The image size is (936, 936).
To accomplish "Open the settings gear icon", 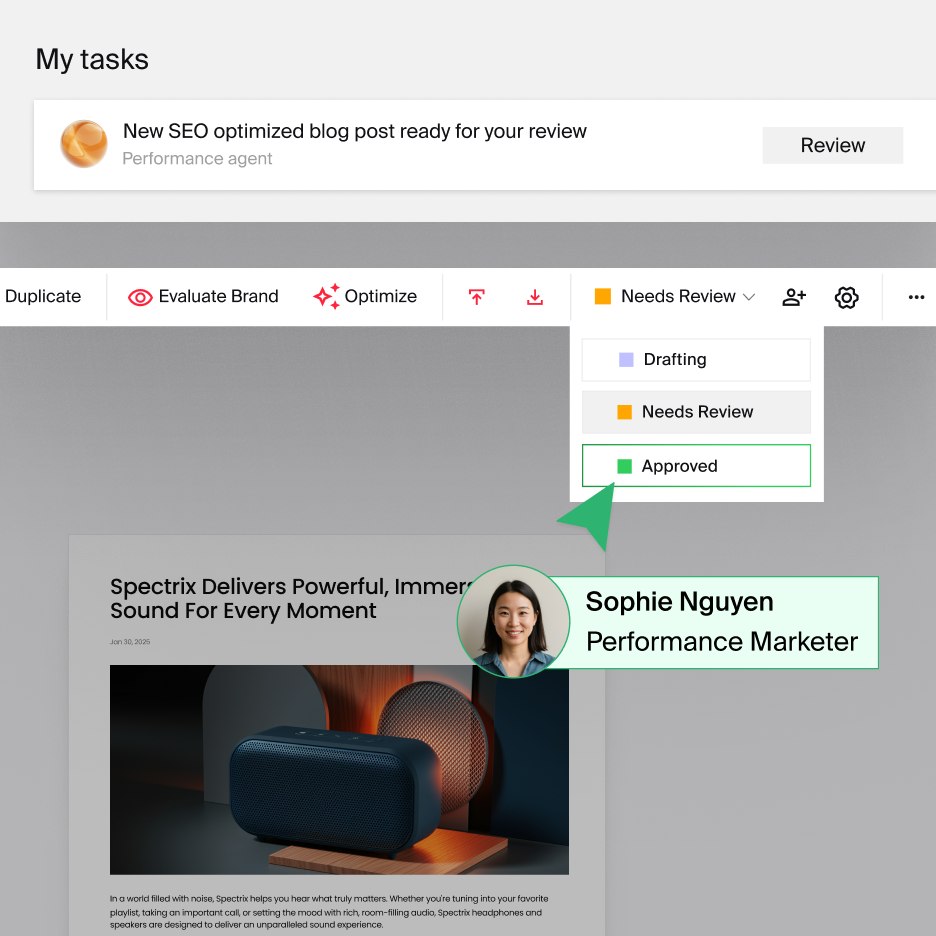I will click(x=846, y=297).
